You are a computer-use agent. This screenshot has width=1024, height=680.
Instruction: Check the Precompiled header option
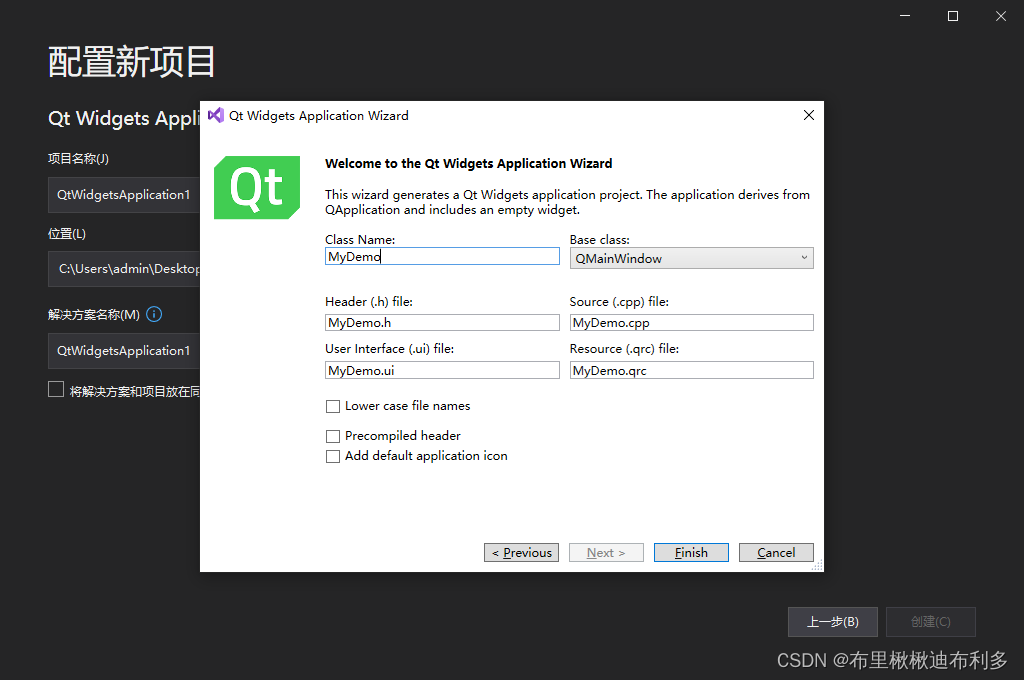[x=333, y=436]
